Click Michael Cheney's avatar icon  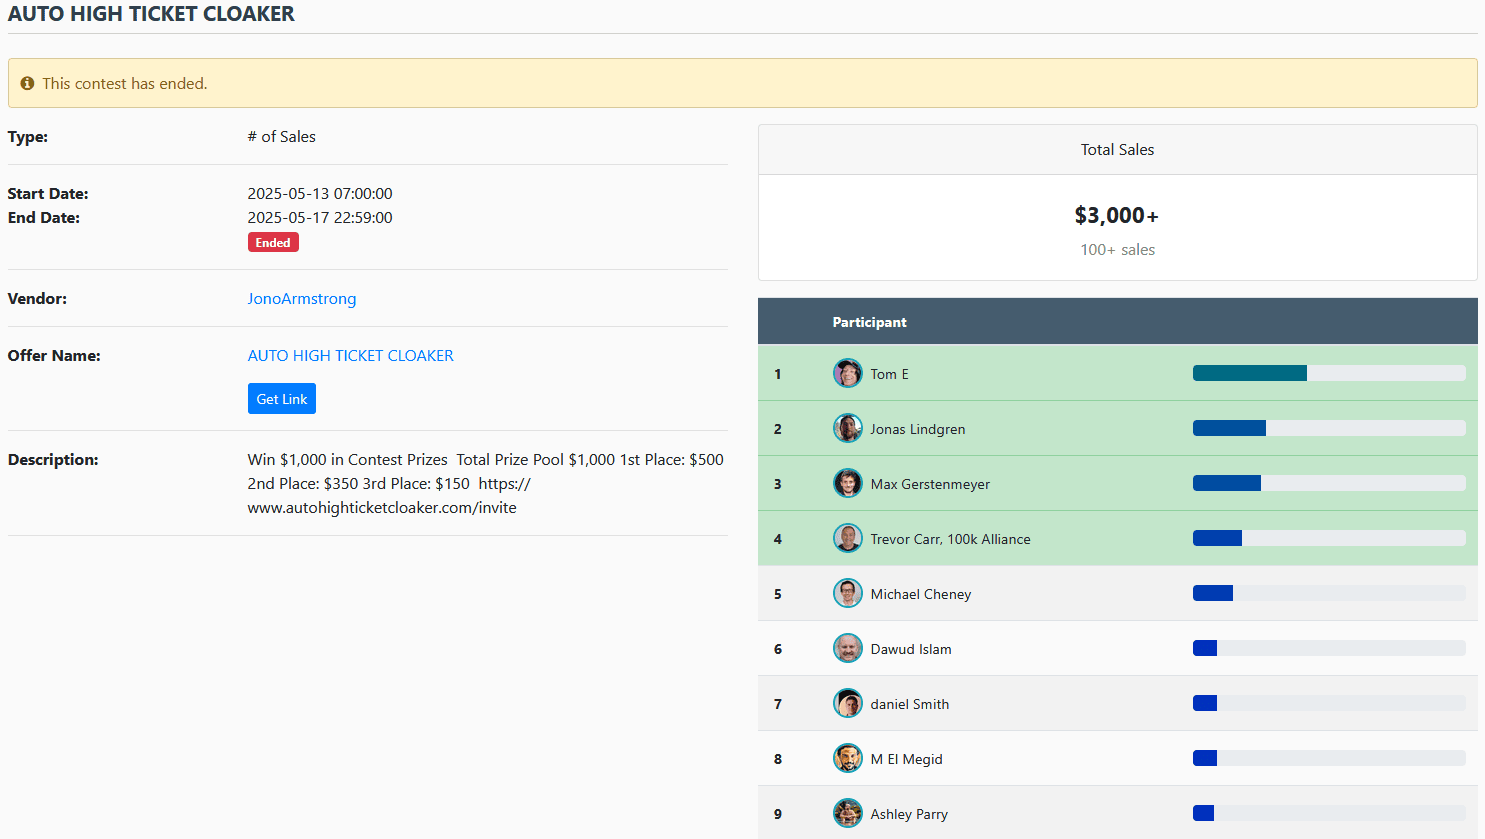(847, 594)
